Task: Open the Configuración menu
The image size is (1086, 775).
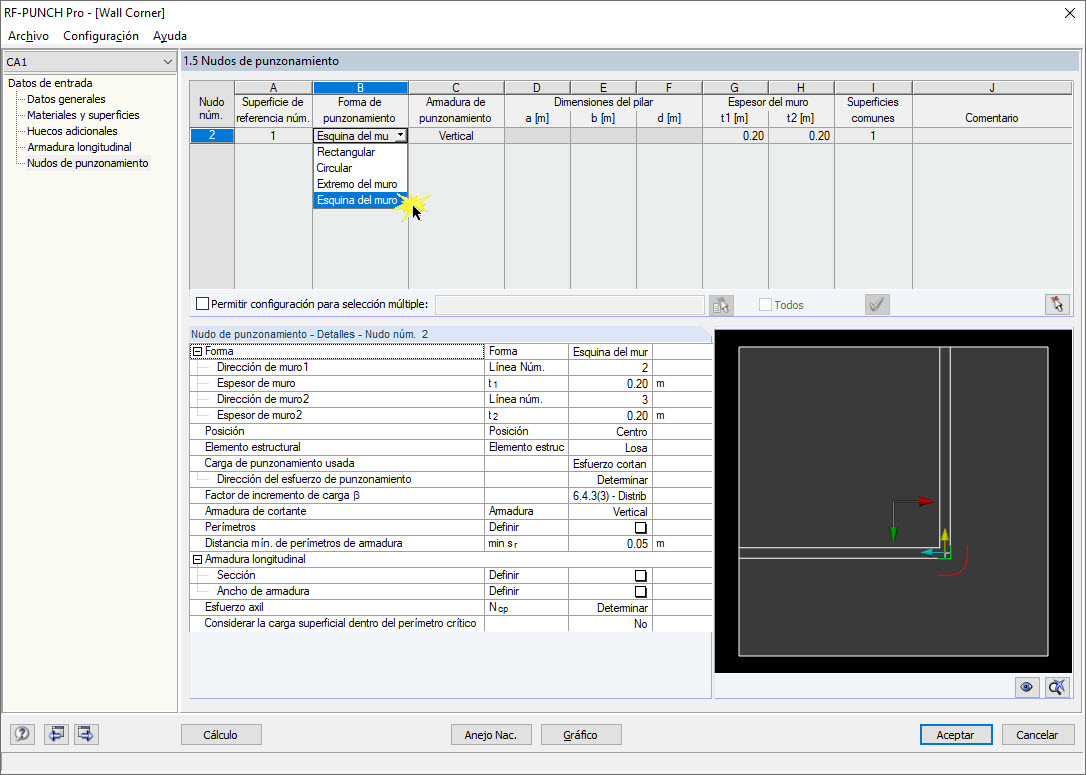Action: (101, 36)
